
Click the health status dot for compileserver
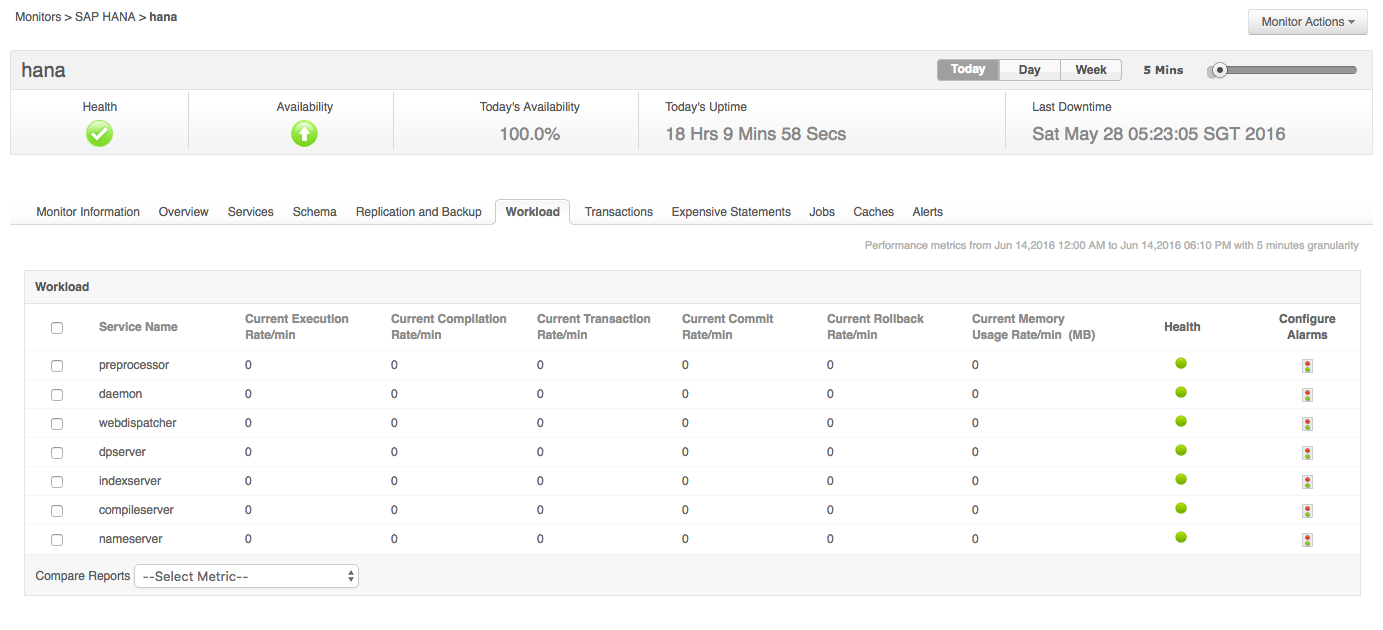[x=1181, y=508]
